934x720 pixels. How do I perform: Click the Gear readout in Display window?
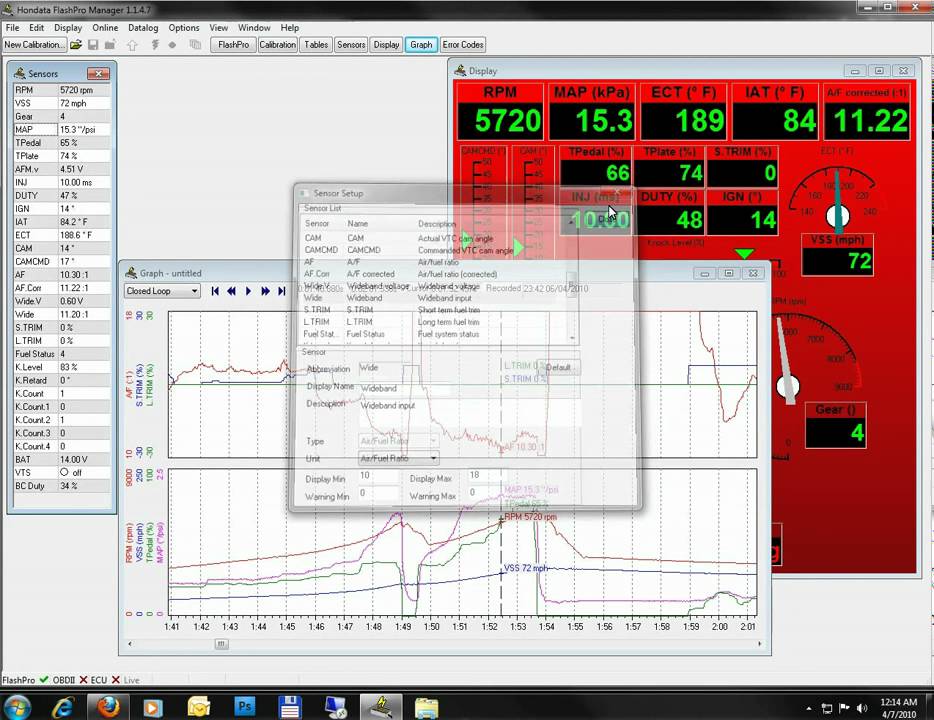pos(835,425)
